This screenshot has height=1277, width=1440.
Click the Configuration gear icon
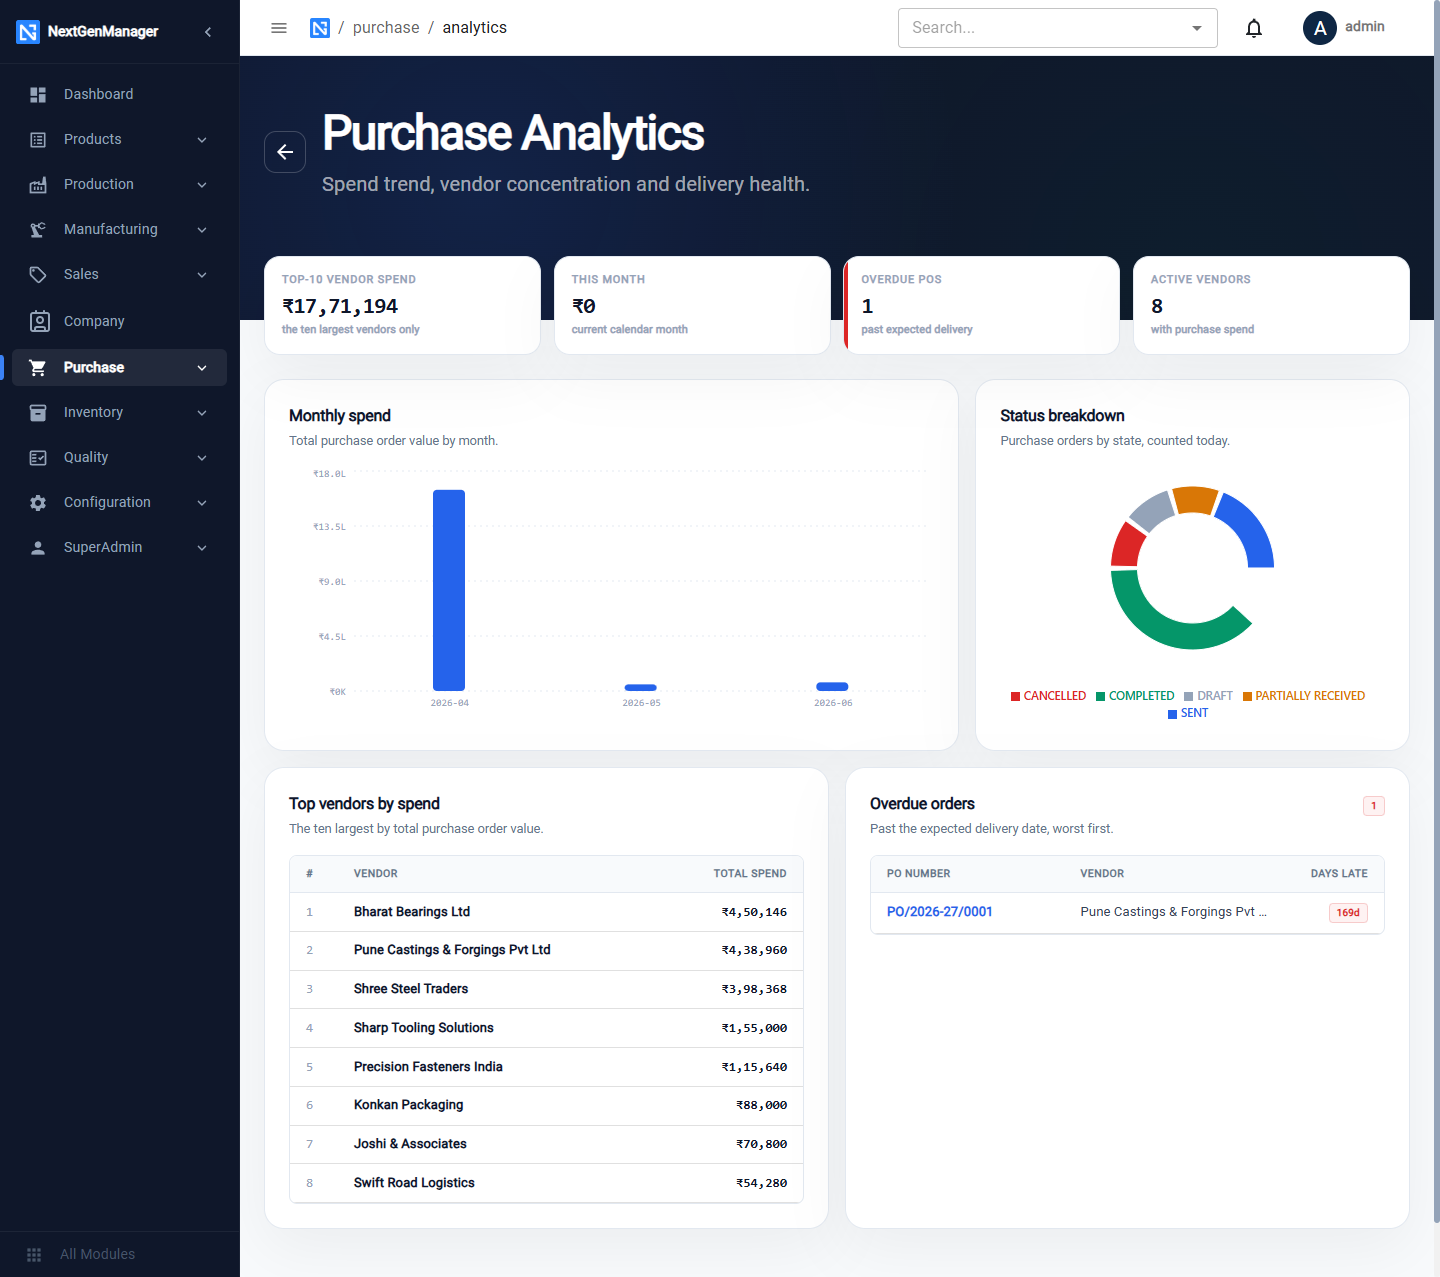(38, 502)
